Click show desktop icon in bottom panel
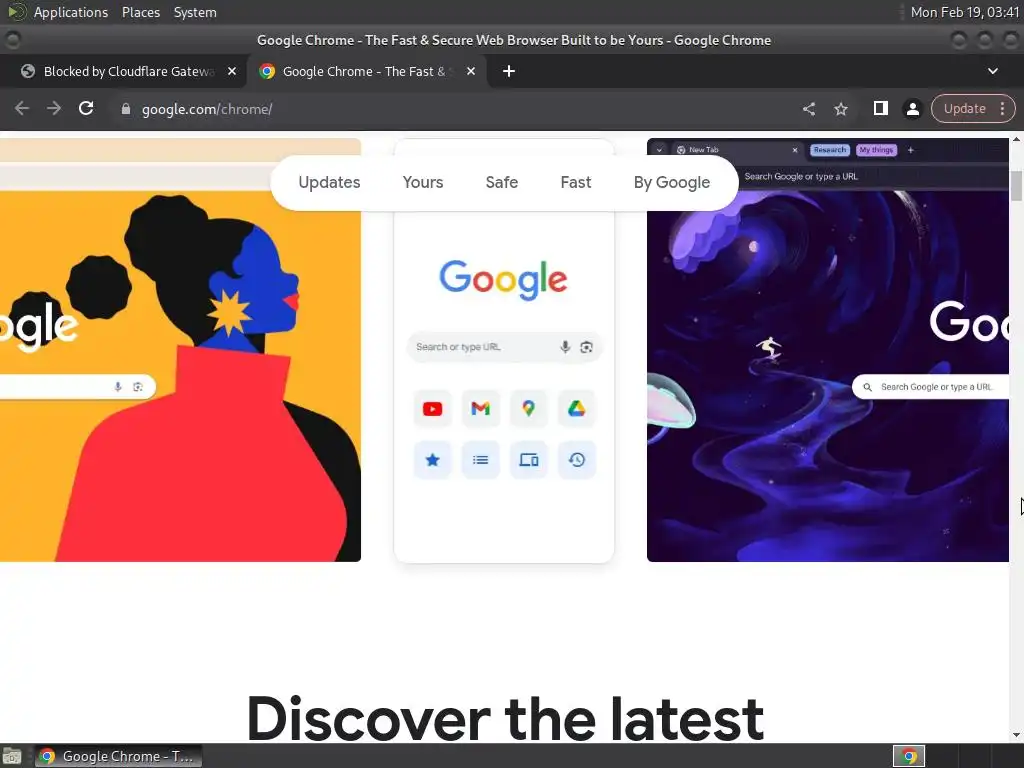Screen dimensions: 1024x768 point(11,756)
